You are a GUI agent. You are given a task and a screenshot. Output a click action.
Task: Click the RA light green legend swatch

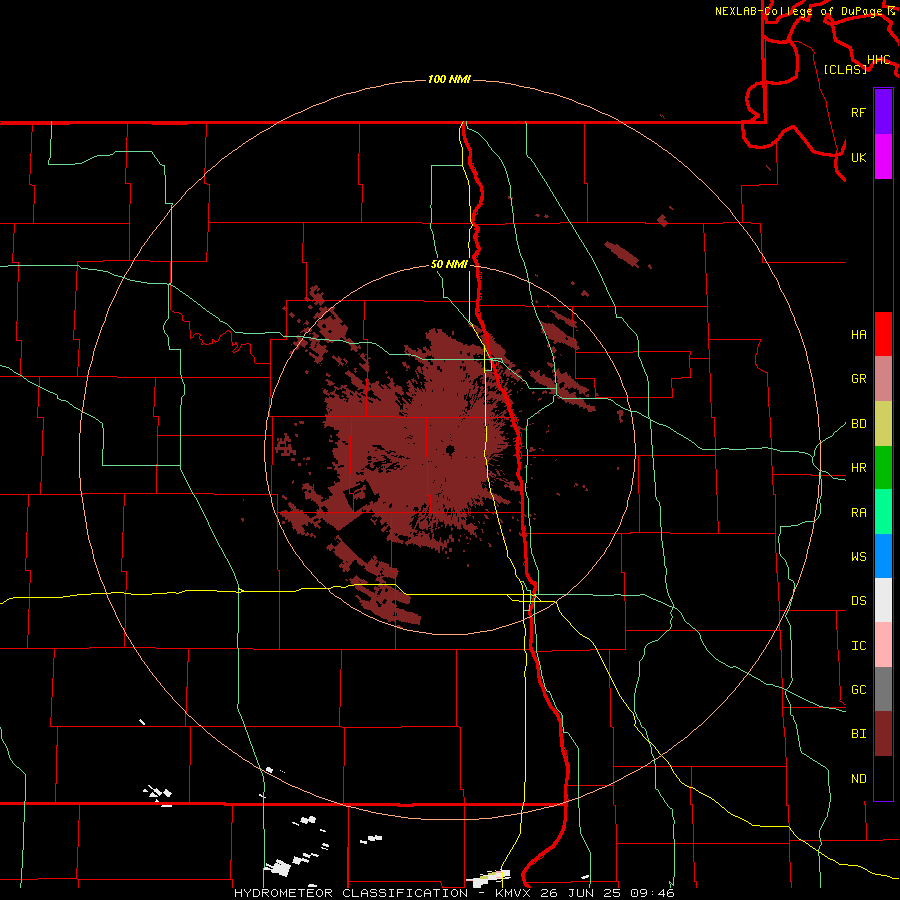point(883,512)
